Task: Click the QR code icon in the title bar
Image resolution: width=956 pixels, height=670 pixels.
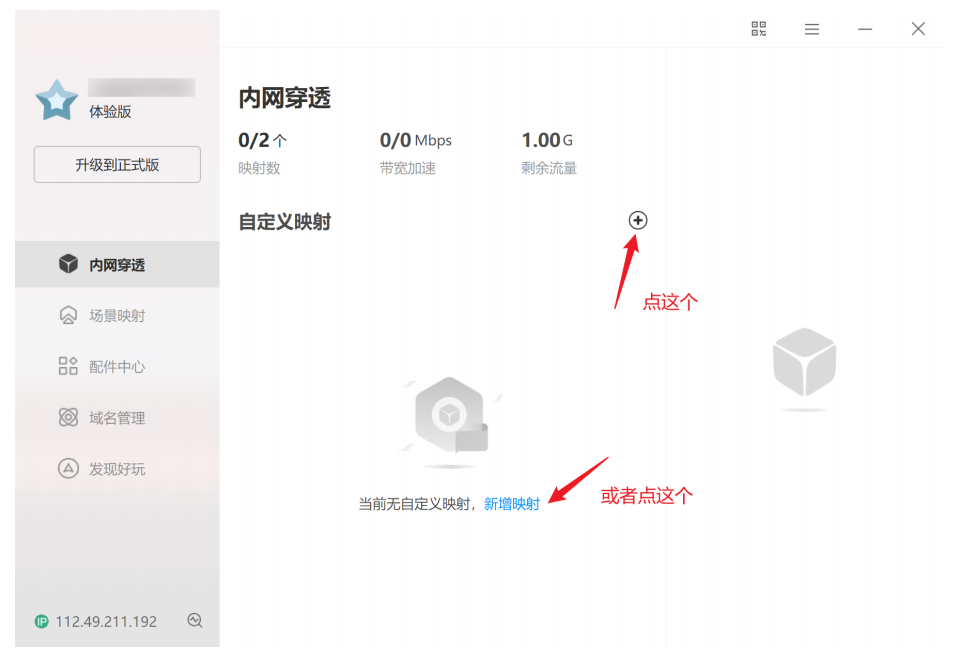Action: (758, 29)
